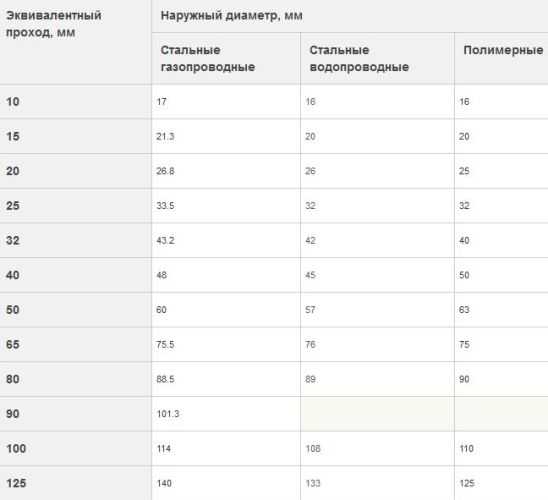Click the 'Эквивалентный проход, мм' column header
The image size is (548, 500).
pos(75,42)
